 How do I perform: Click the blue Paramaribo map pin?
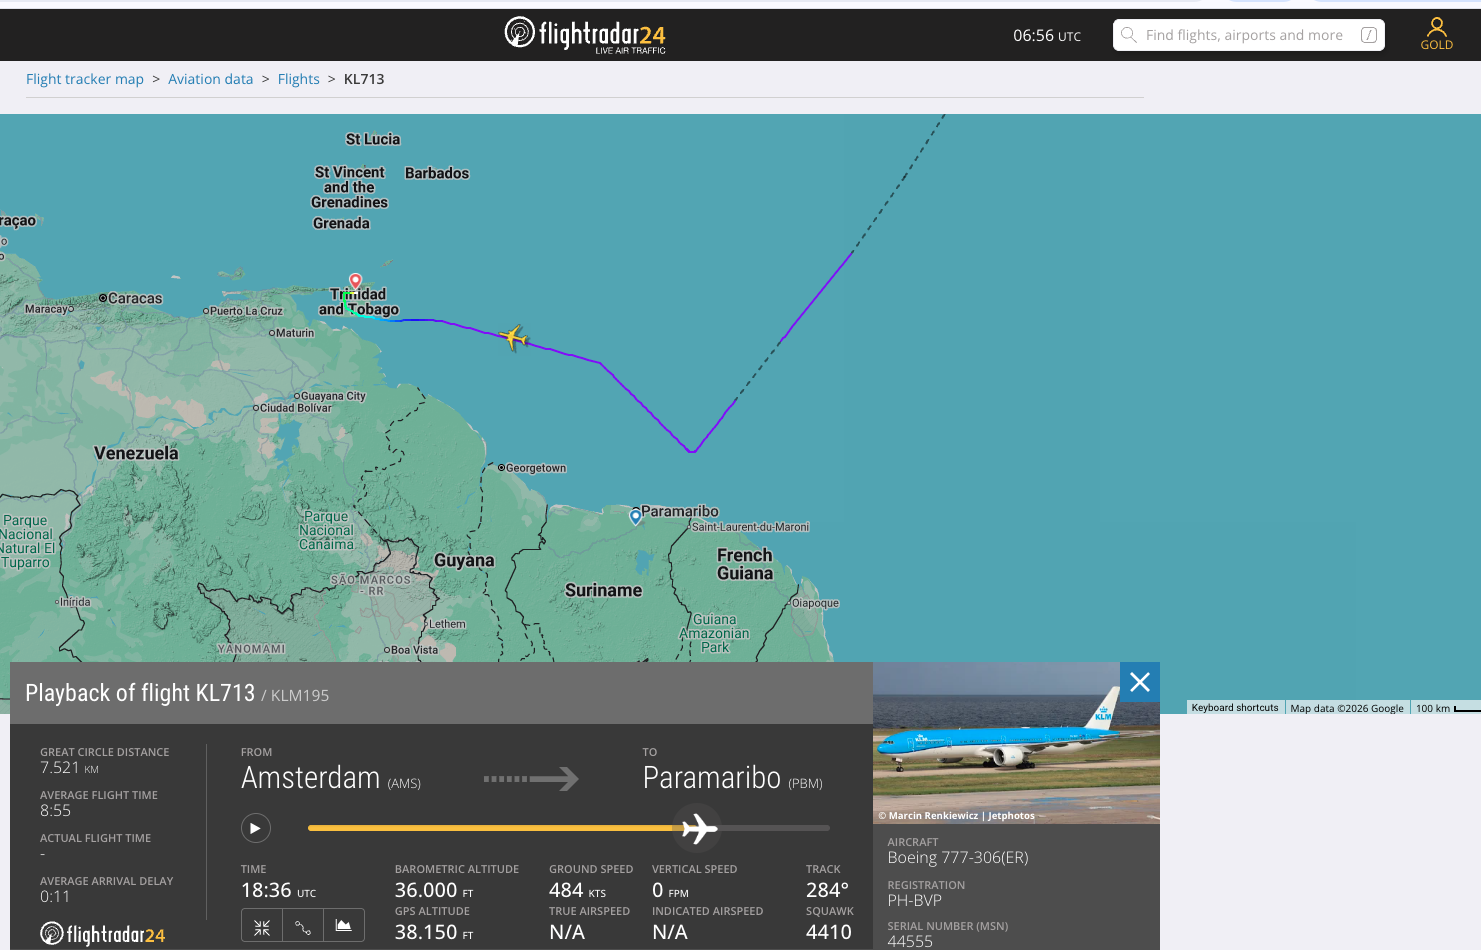point(635,517)
